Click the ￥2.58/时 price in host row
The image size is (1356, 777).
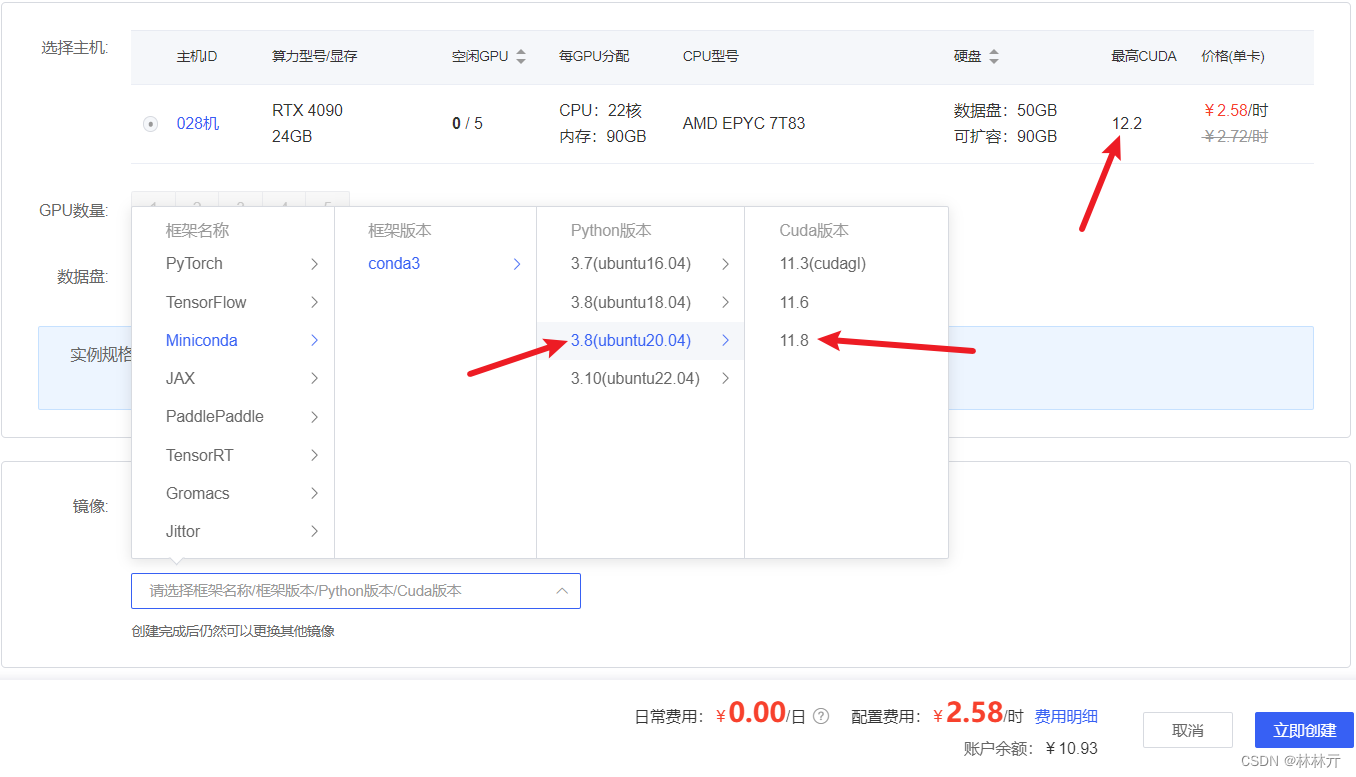1236,110
